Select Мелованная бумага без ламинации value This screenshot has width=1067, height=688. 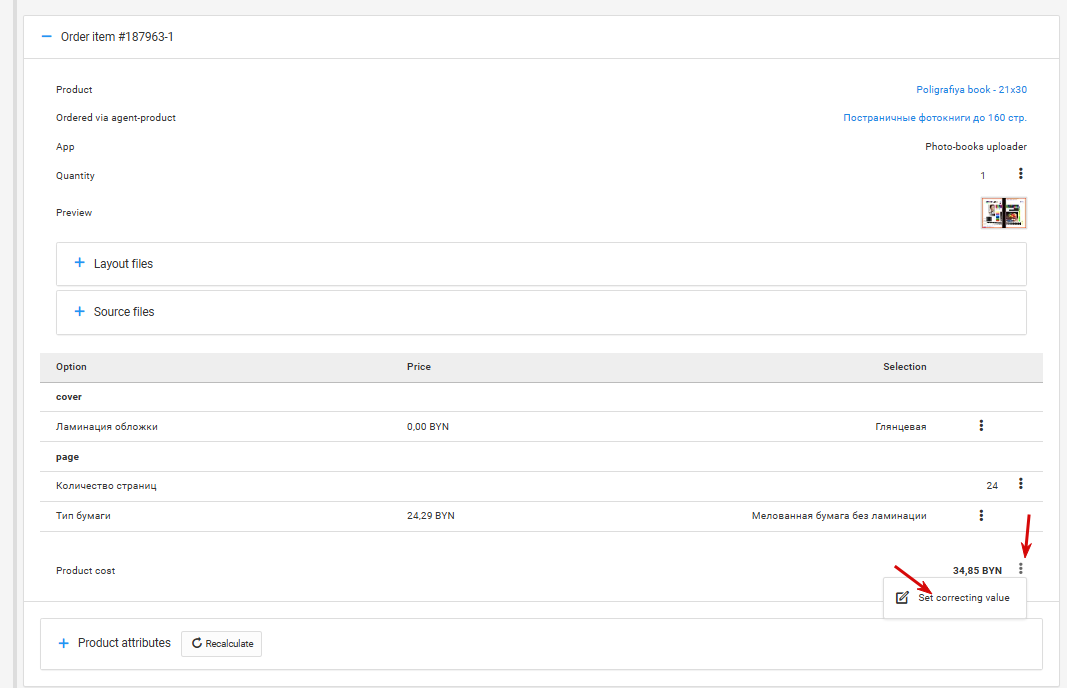click(839, 516)
